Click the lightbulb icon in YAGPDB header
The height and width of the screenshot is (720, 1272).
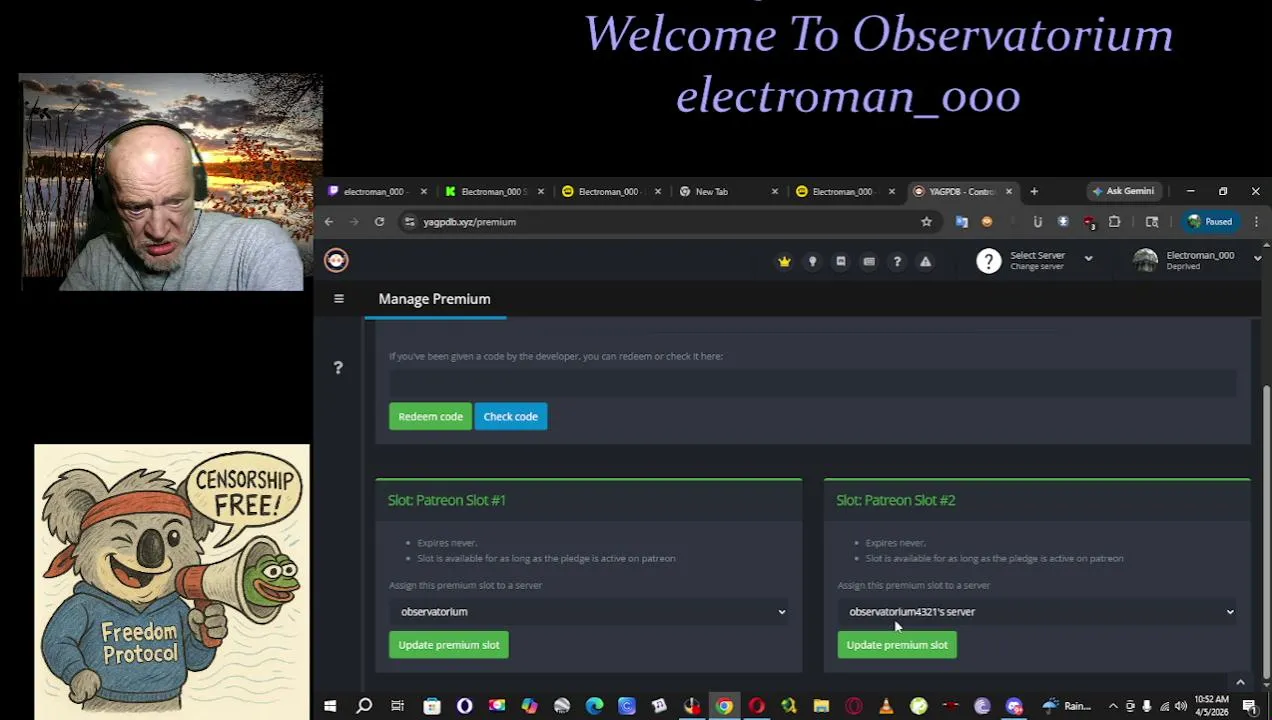click(x=812, y=262)
